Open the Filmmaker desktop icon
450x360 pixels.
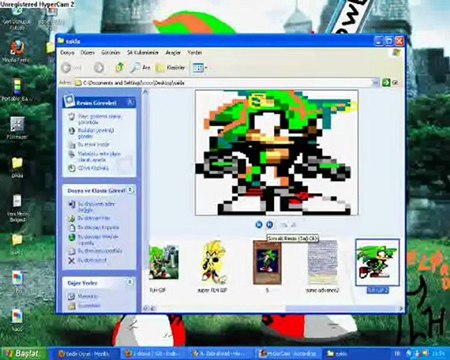point(17,128)
